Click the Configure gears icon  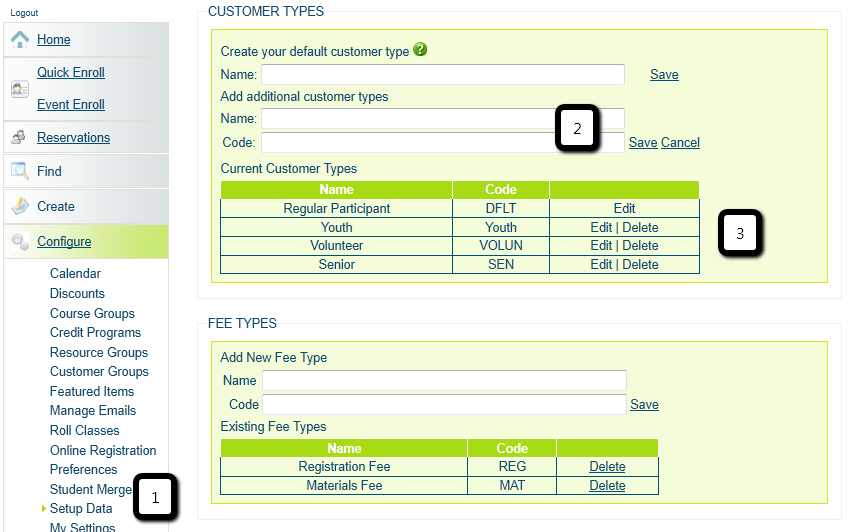20,241
